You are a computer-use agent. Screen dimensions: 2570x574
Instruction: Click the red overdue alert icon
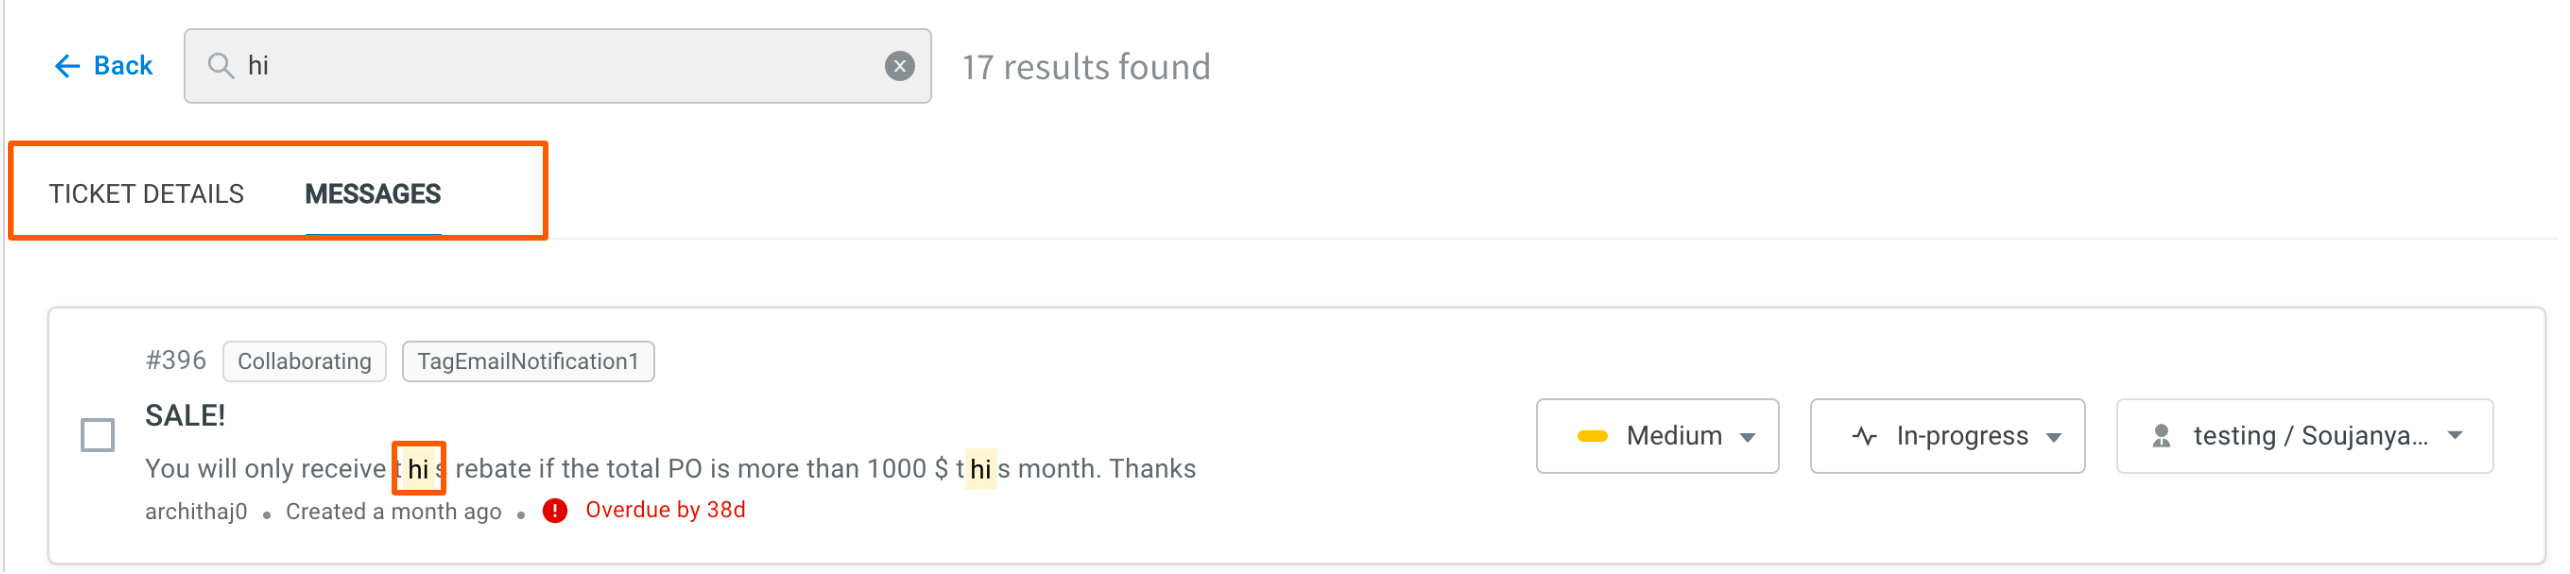[x=555, y=511]
